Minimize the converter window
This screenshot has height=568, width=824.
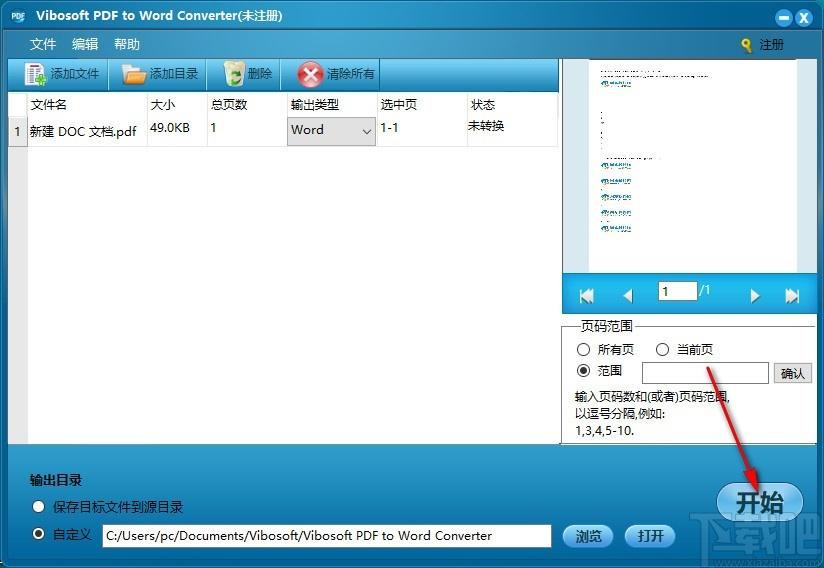(783, 18)
